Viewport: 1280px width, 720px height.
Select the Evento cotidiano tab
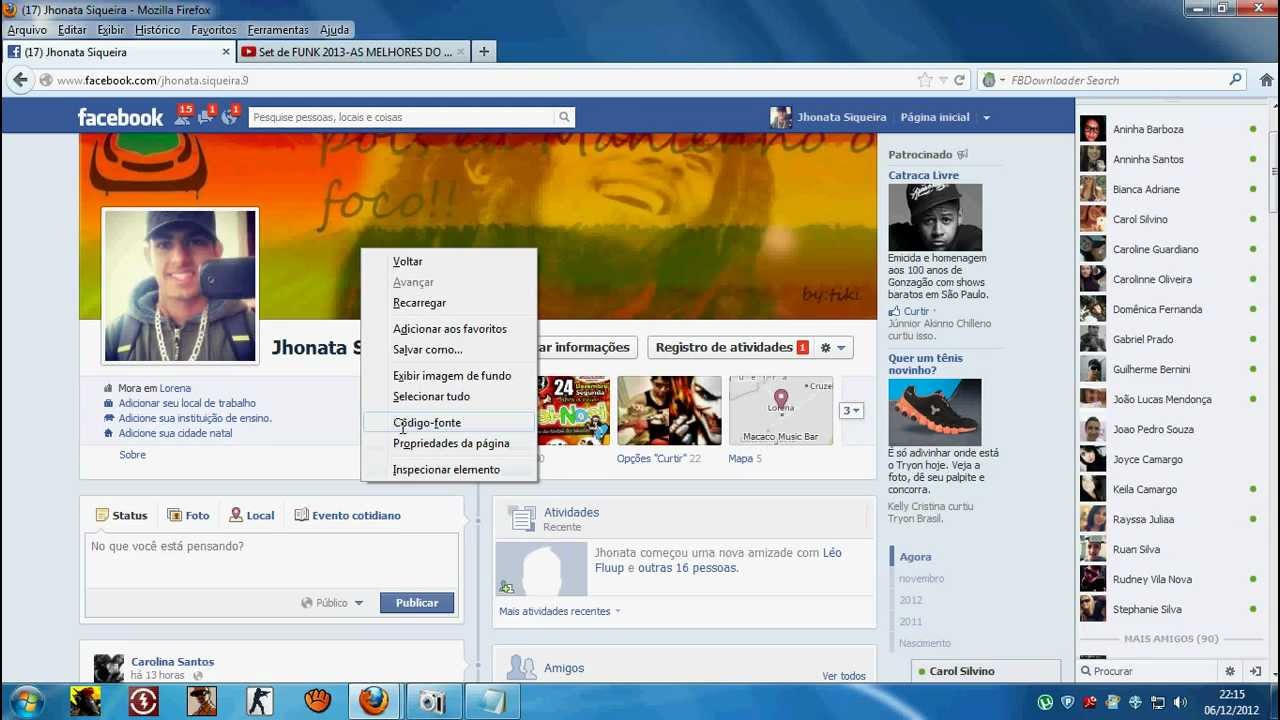(347, 515)
